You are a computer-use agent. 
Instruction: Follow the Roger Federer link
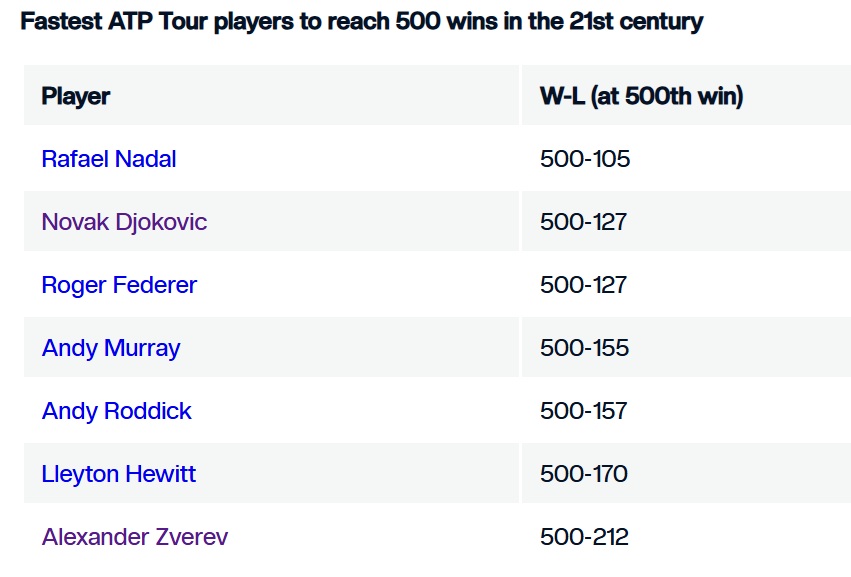[119, 285]
